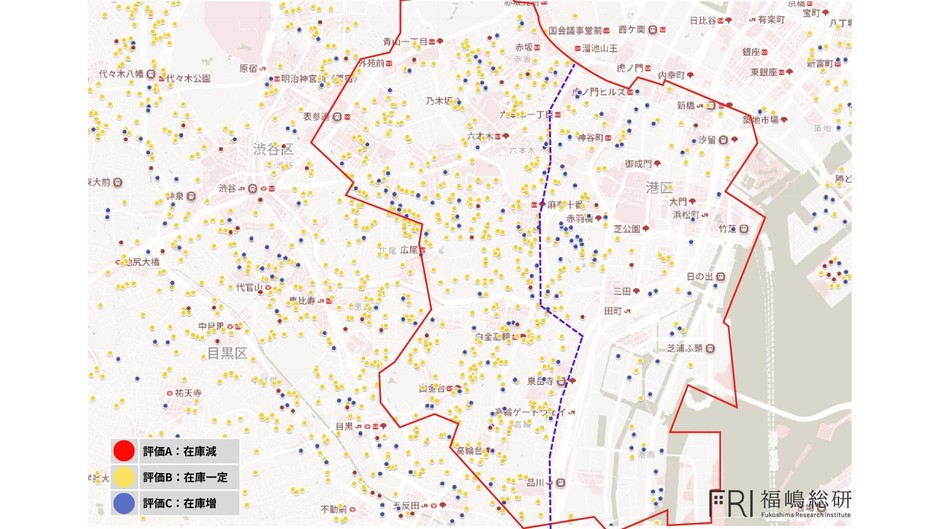This screenshot has width=940, height=529.
Task: Click the 白金台 station label
Action: tap(432, 389)
